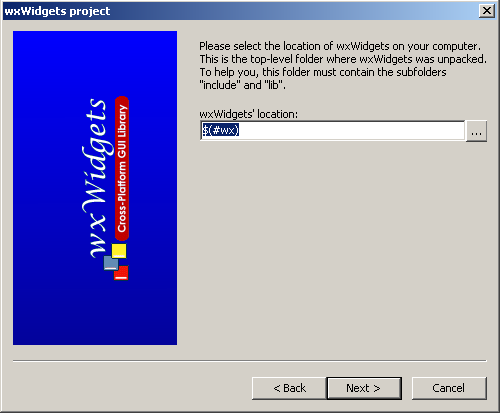Go to the next wizard page
The width and height of the screenshot is (500, 413).
click(364, 388)
